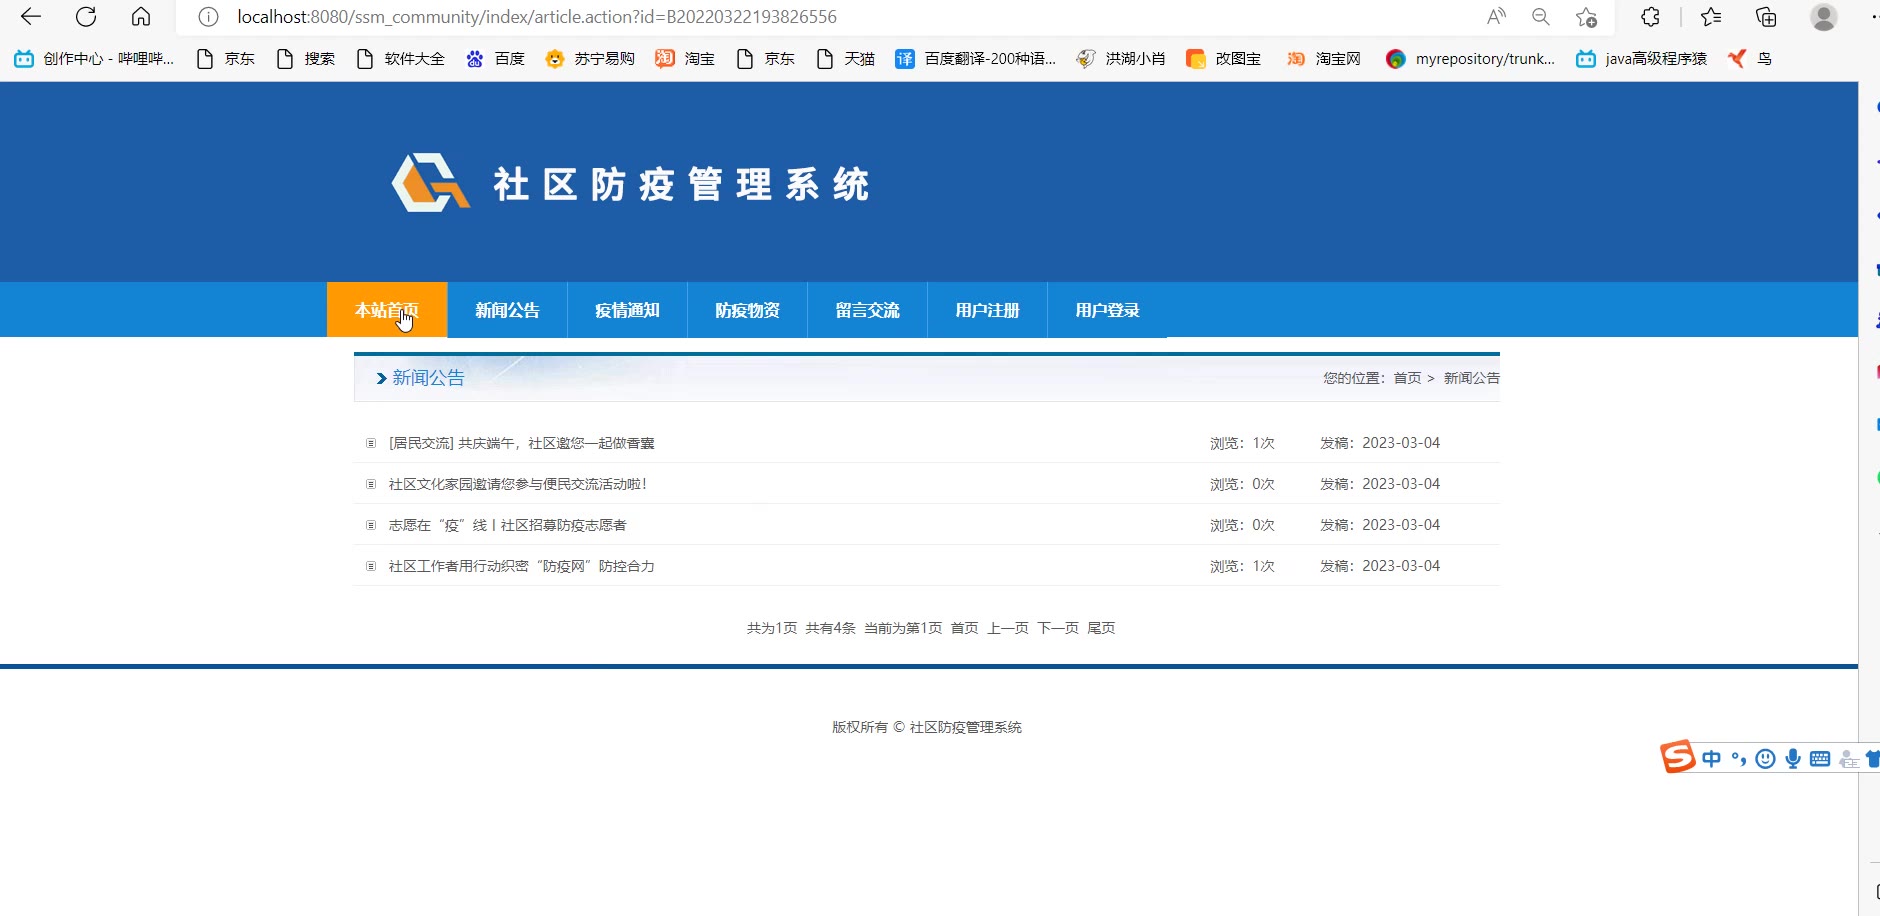
Task: Reload the page with refresh icon
Action: [x=86, y=17]
